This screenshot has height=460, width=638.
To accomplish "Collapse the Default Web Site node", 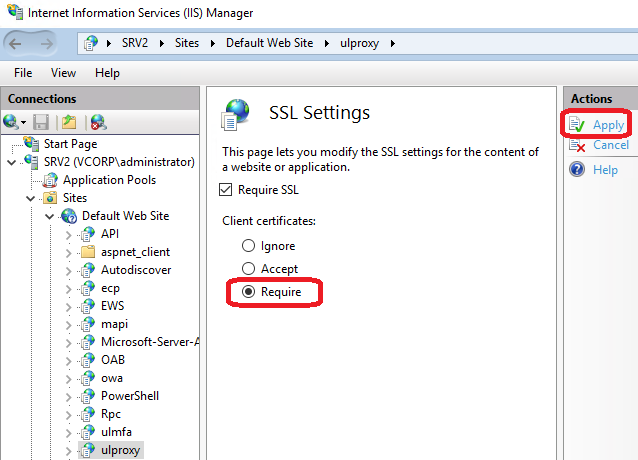I will 49,216.
